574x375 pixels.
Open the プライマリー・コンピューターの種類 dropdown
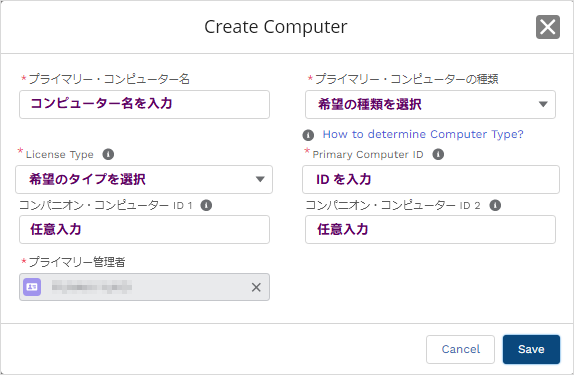[430, 105]
